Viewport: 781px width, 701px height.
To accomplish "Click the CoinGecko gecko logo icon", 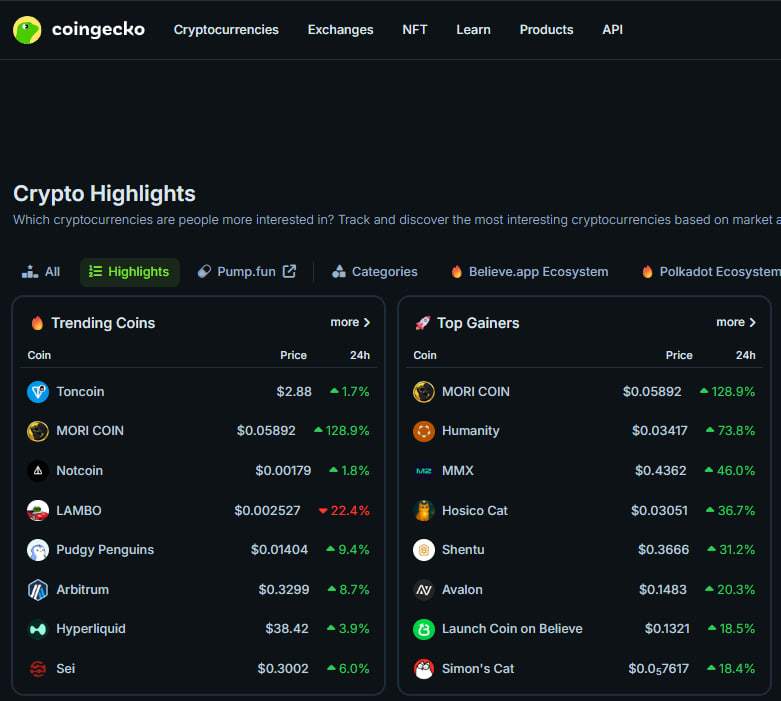I will [x=27, y=30].
